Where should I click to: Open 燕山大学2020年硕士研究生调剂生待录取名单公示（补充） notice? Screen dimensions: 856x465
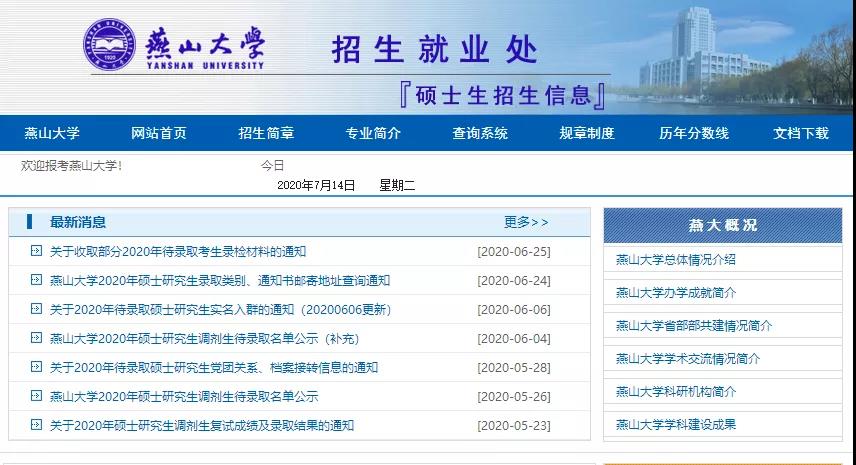(204, 338)
